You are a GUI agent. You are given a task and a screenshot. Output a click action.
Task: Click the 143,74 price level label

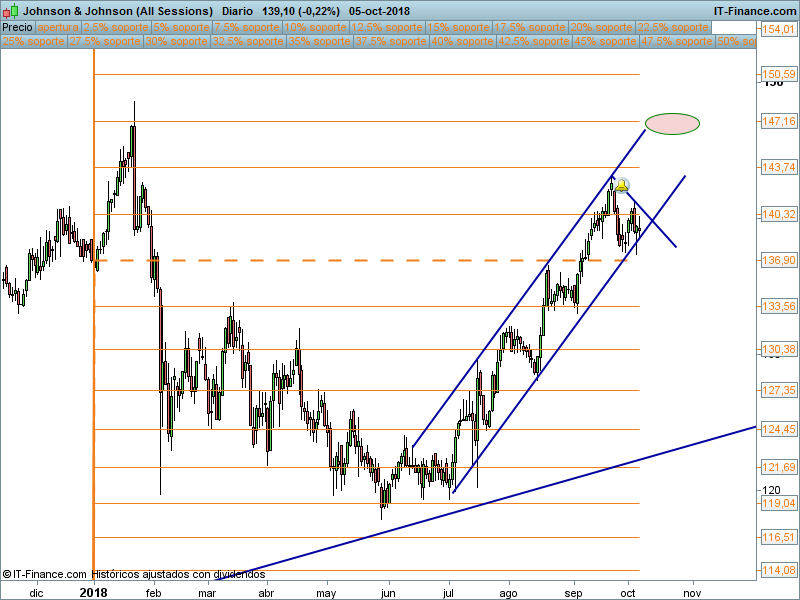click(778, 167)
